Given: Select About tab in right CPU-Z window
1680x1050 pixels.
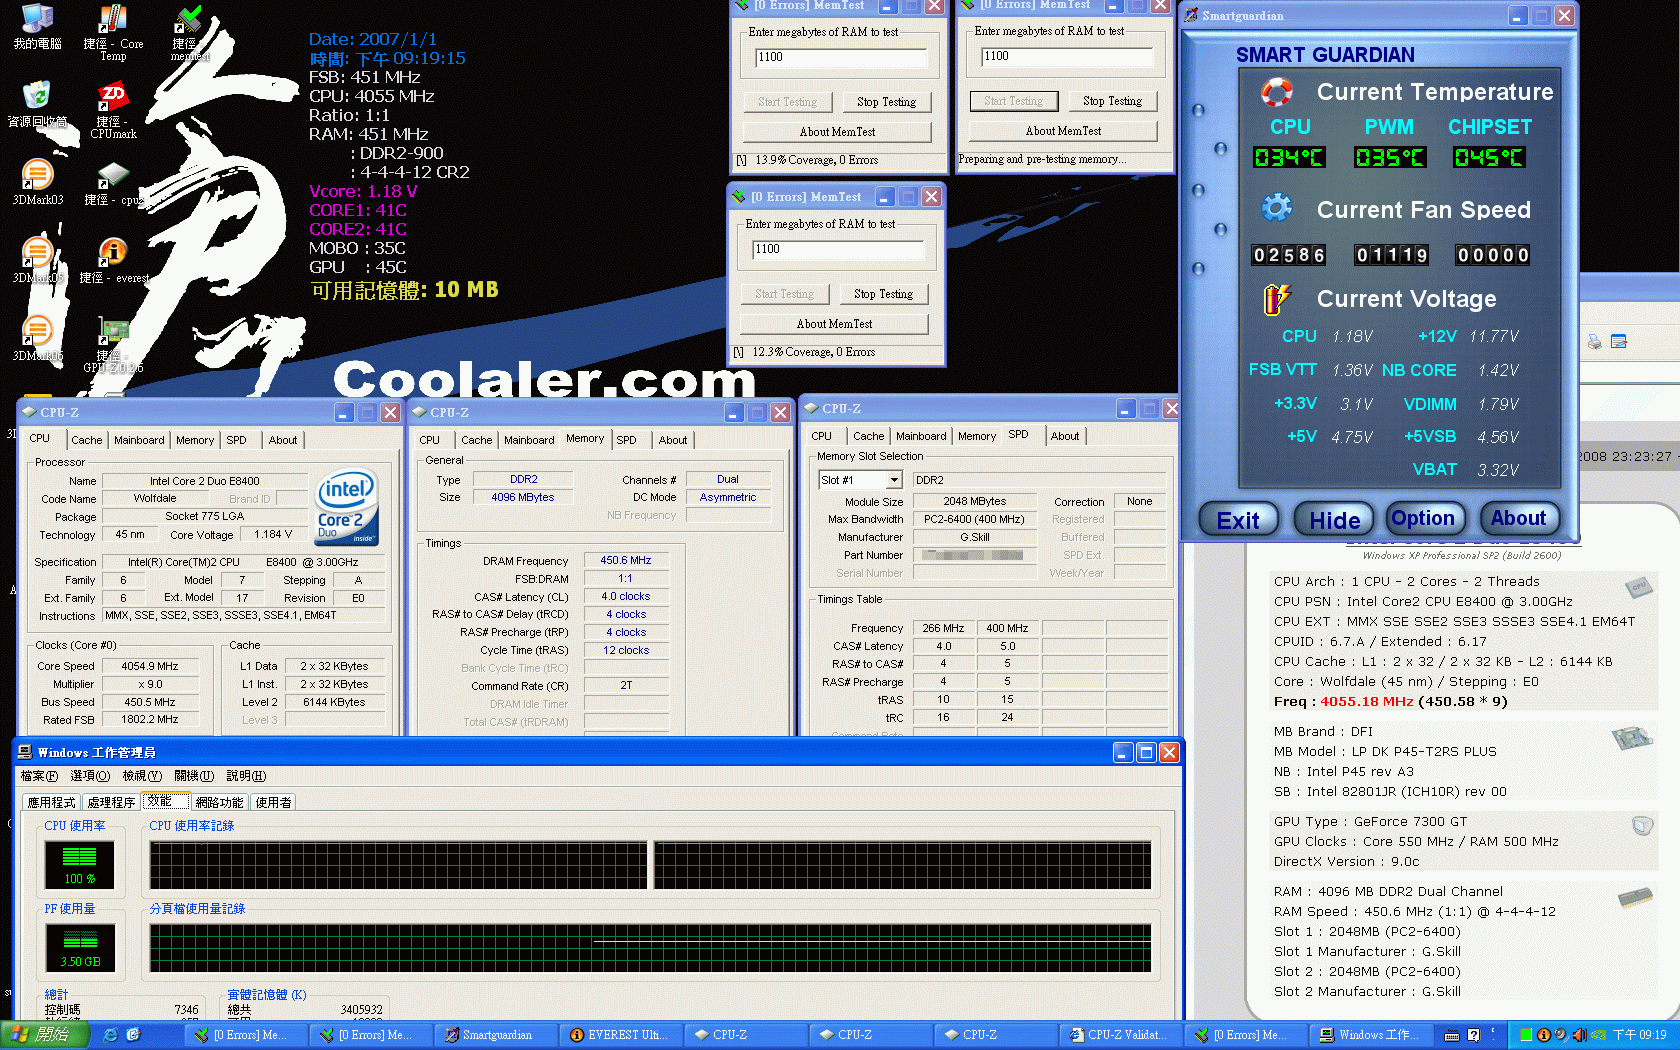Looking at the screenshot, I should (1065, 436).
